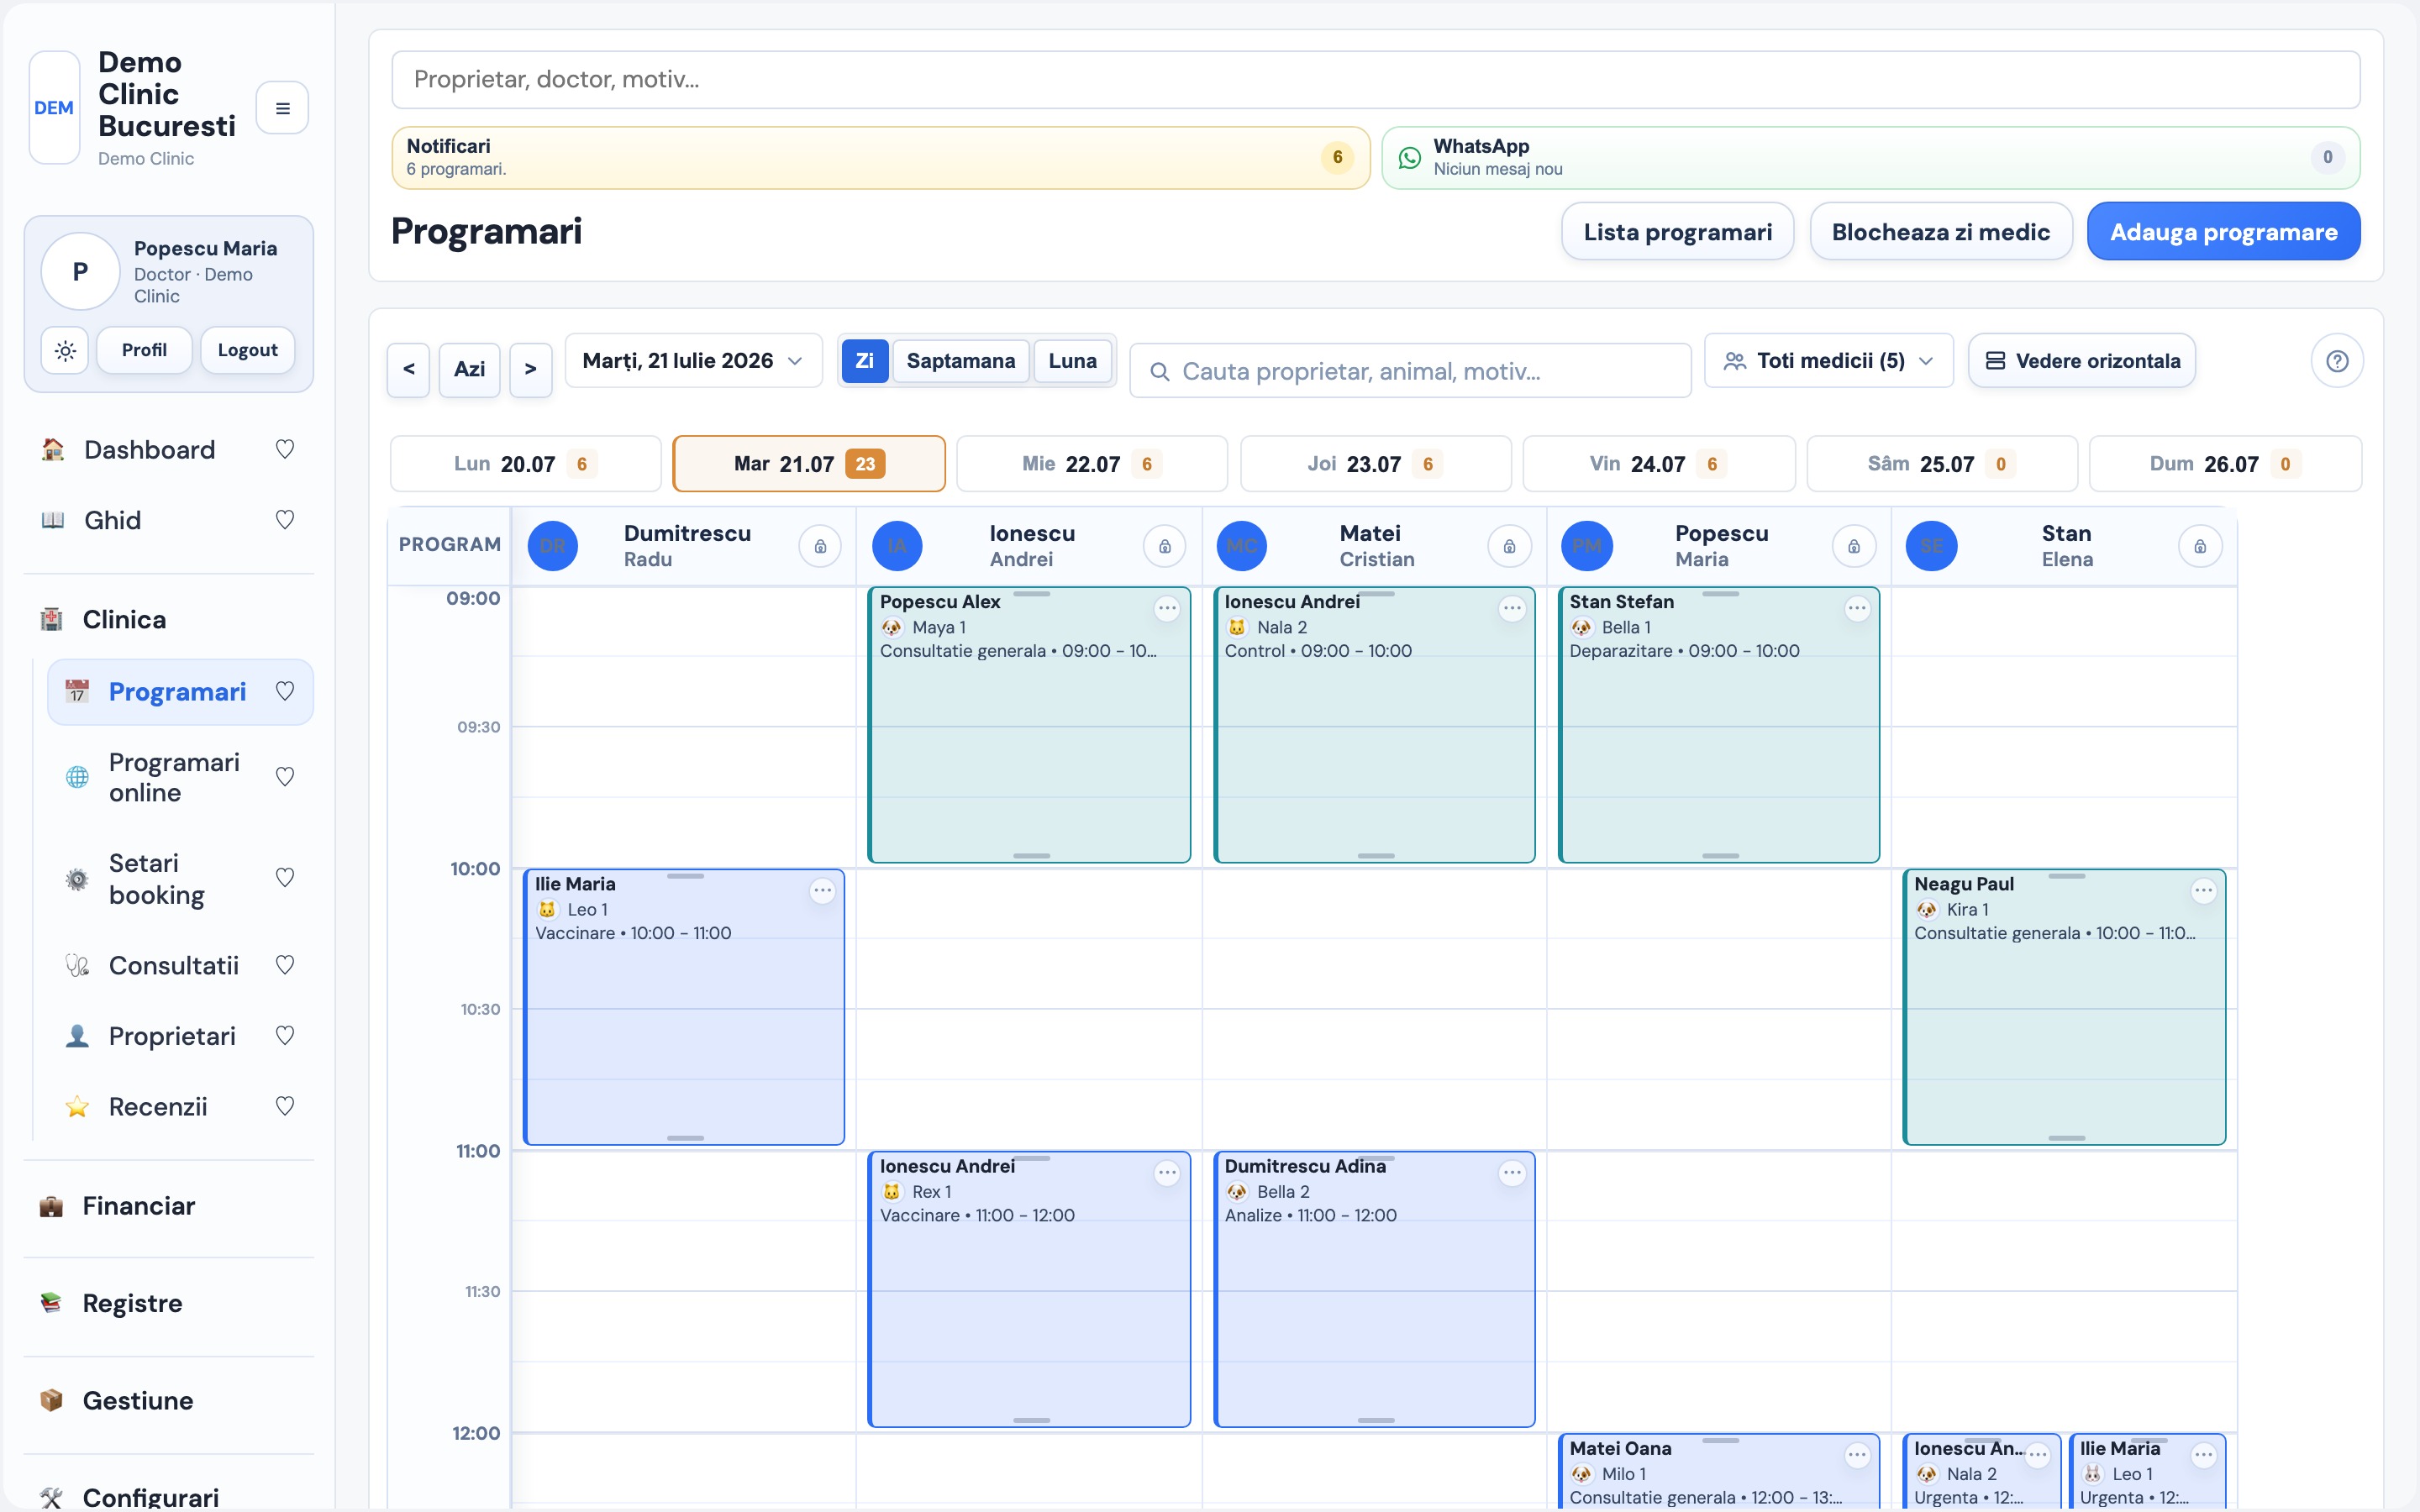This screenshot has width=2420, height=1512.
Task: Jump to today with Azi
Action: (x=469, y=369)
